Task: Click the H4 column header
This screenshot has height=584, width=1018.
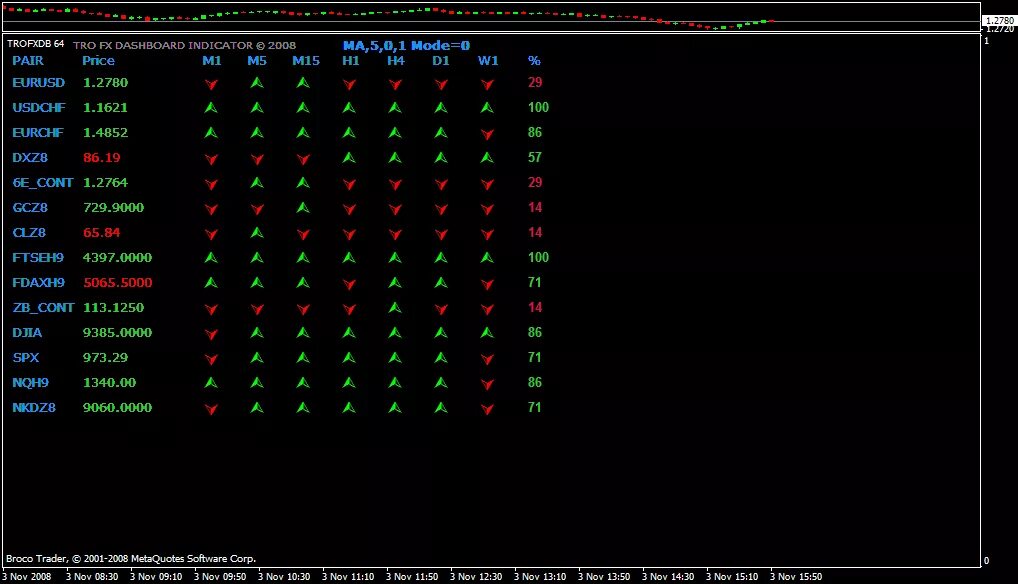Action: point(395,60)
